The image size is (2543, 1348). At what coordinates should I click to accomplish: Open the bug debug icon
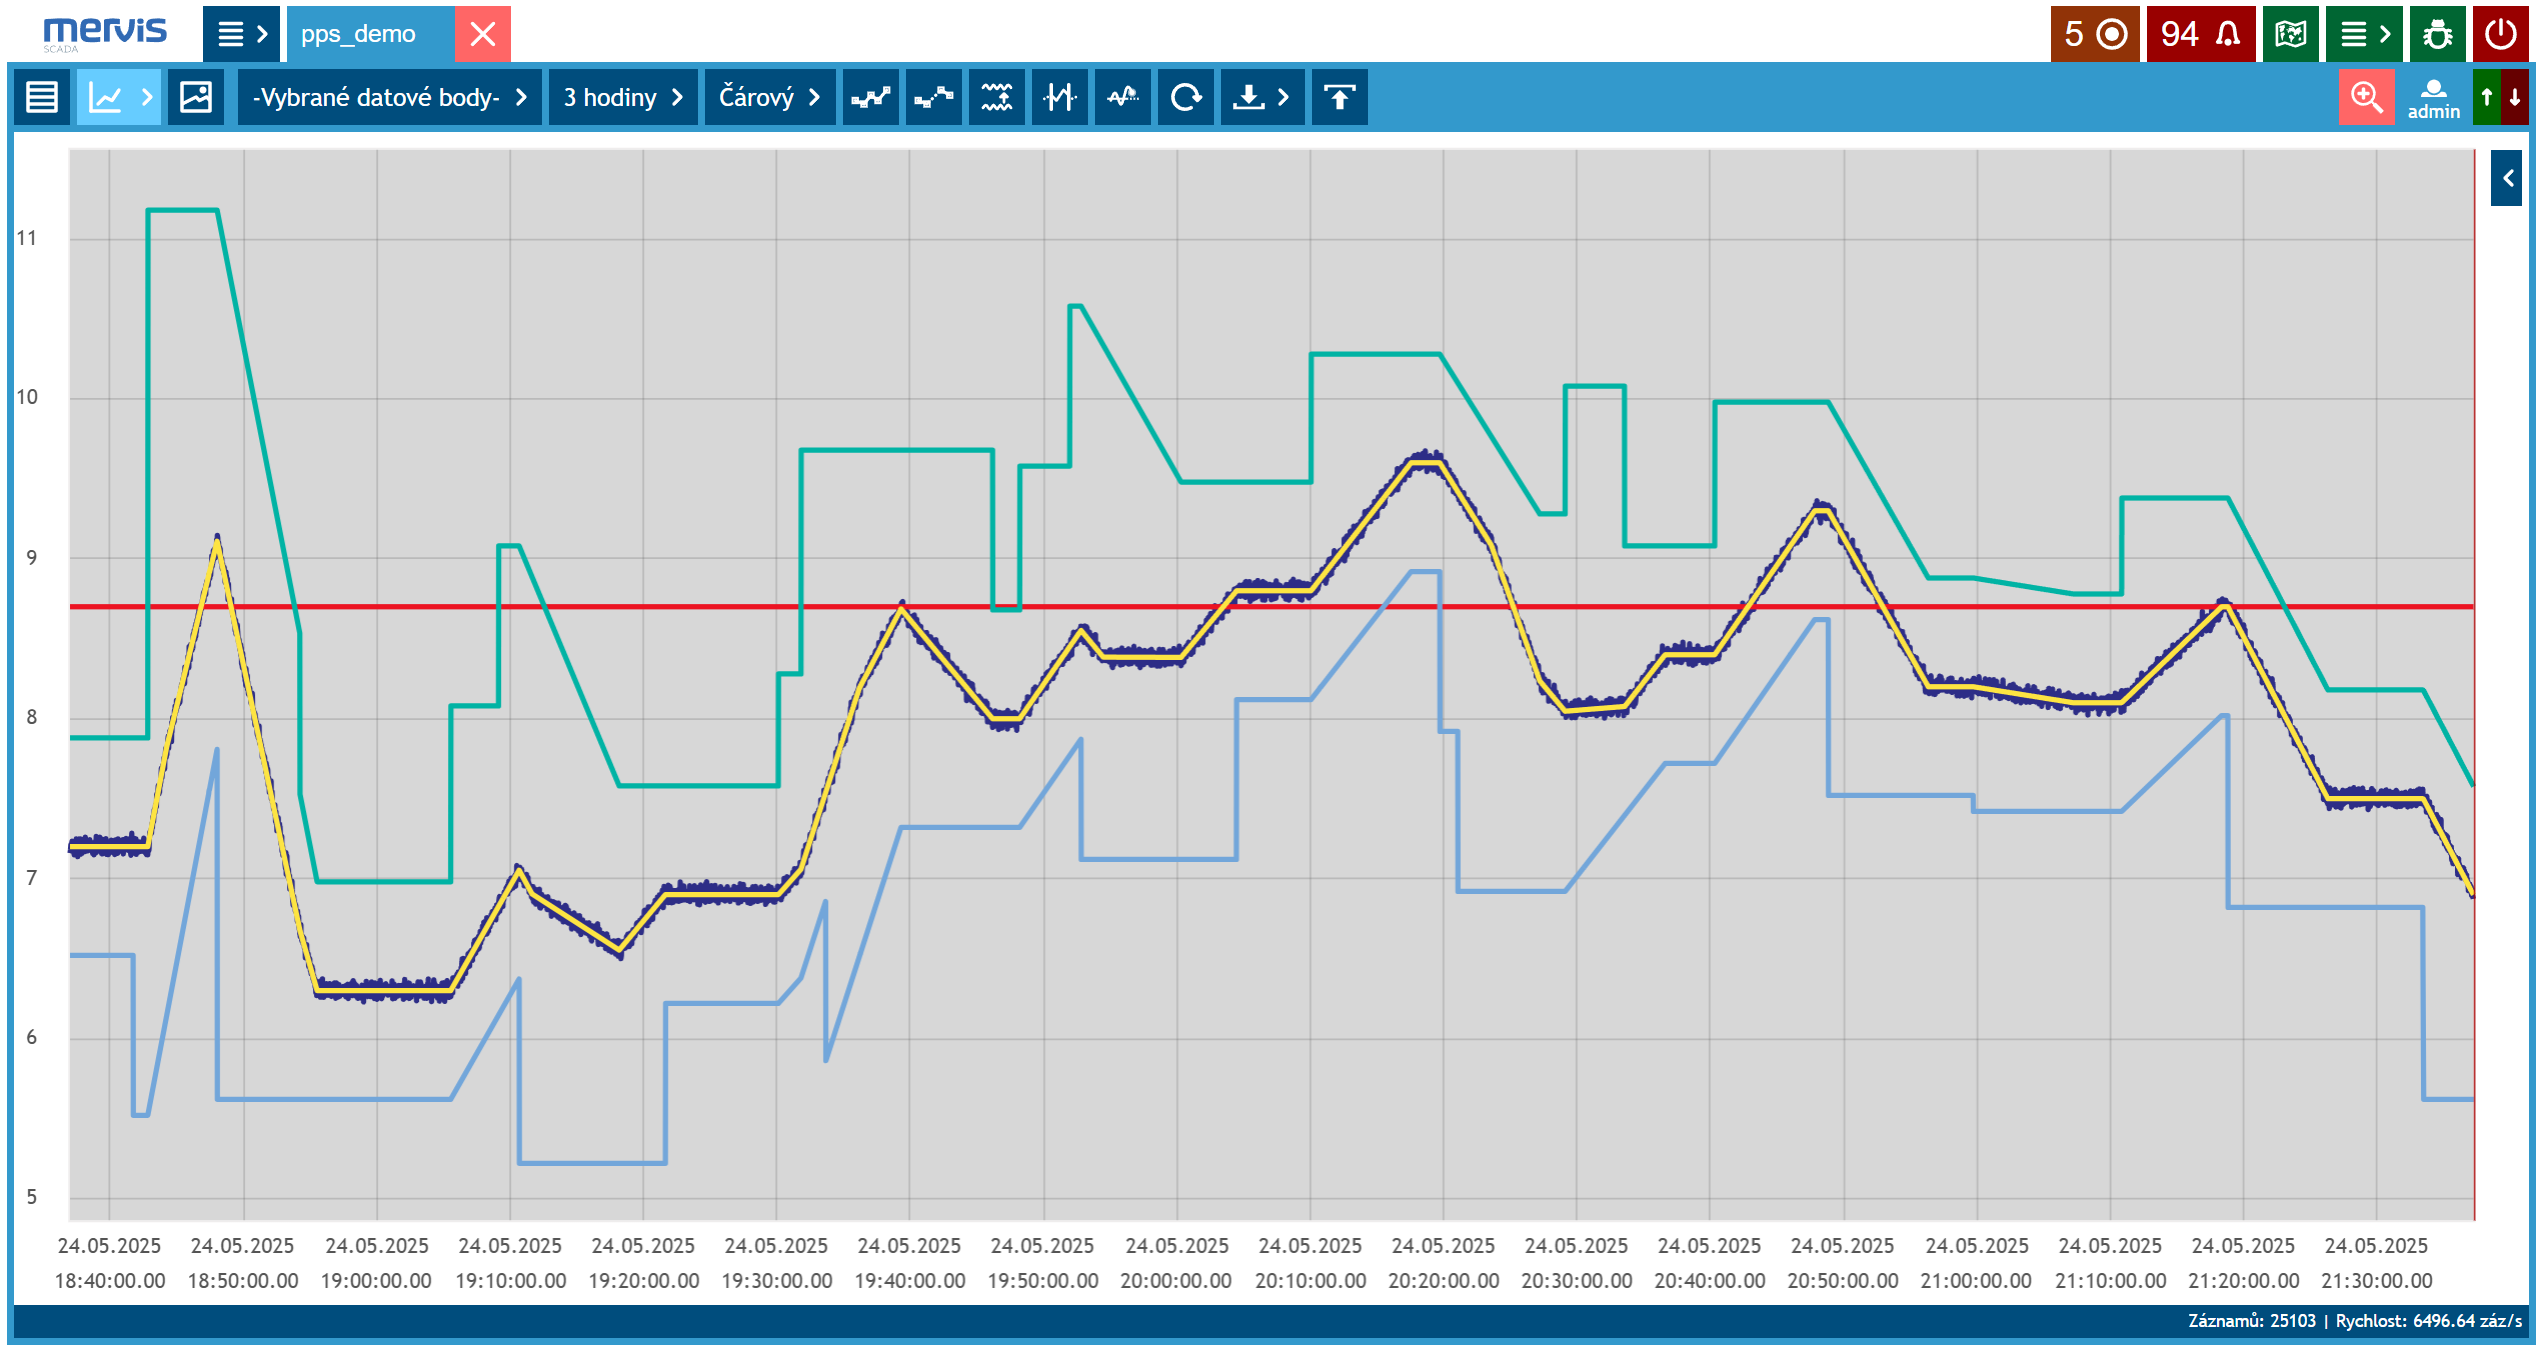2437,34
